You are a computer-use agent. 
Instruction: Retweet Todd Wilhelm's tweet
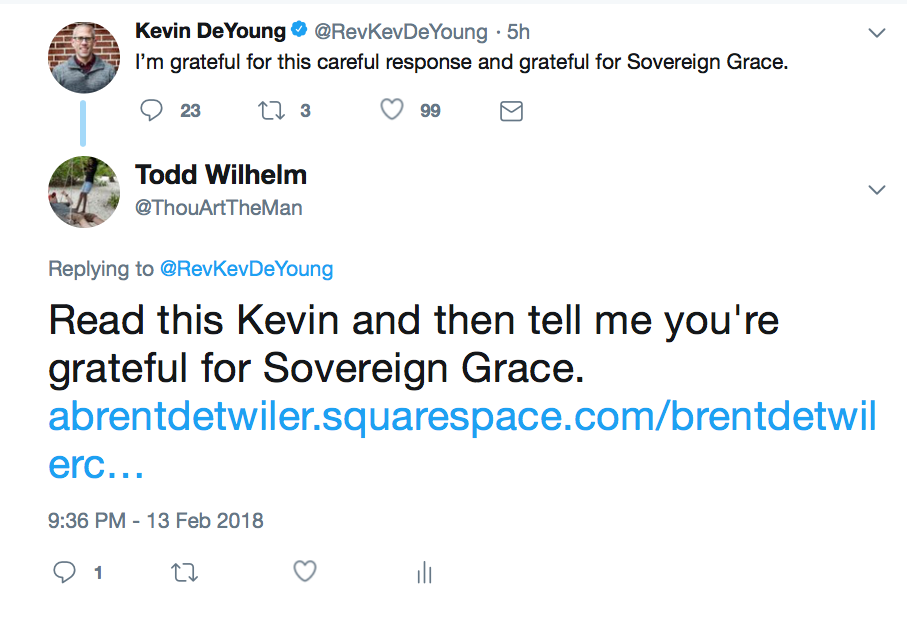pyautogui.click(x=185, y=572)
